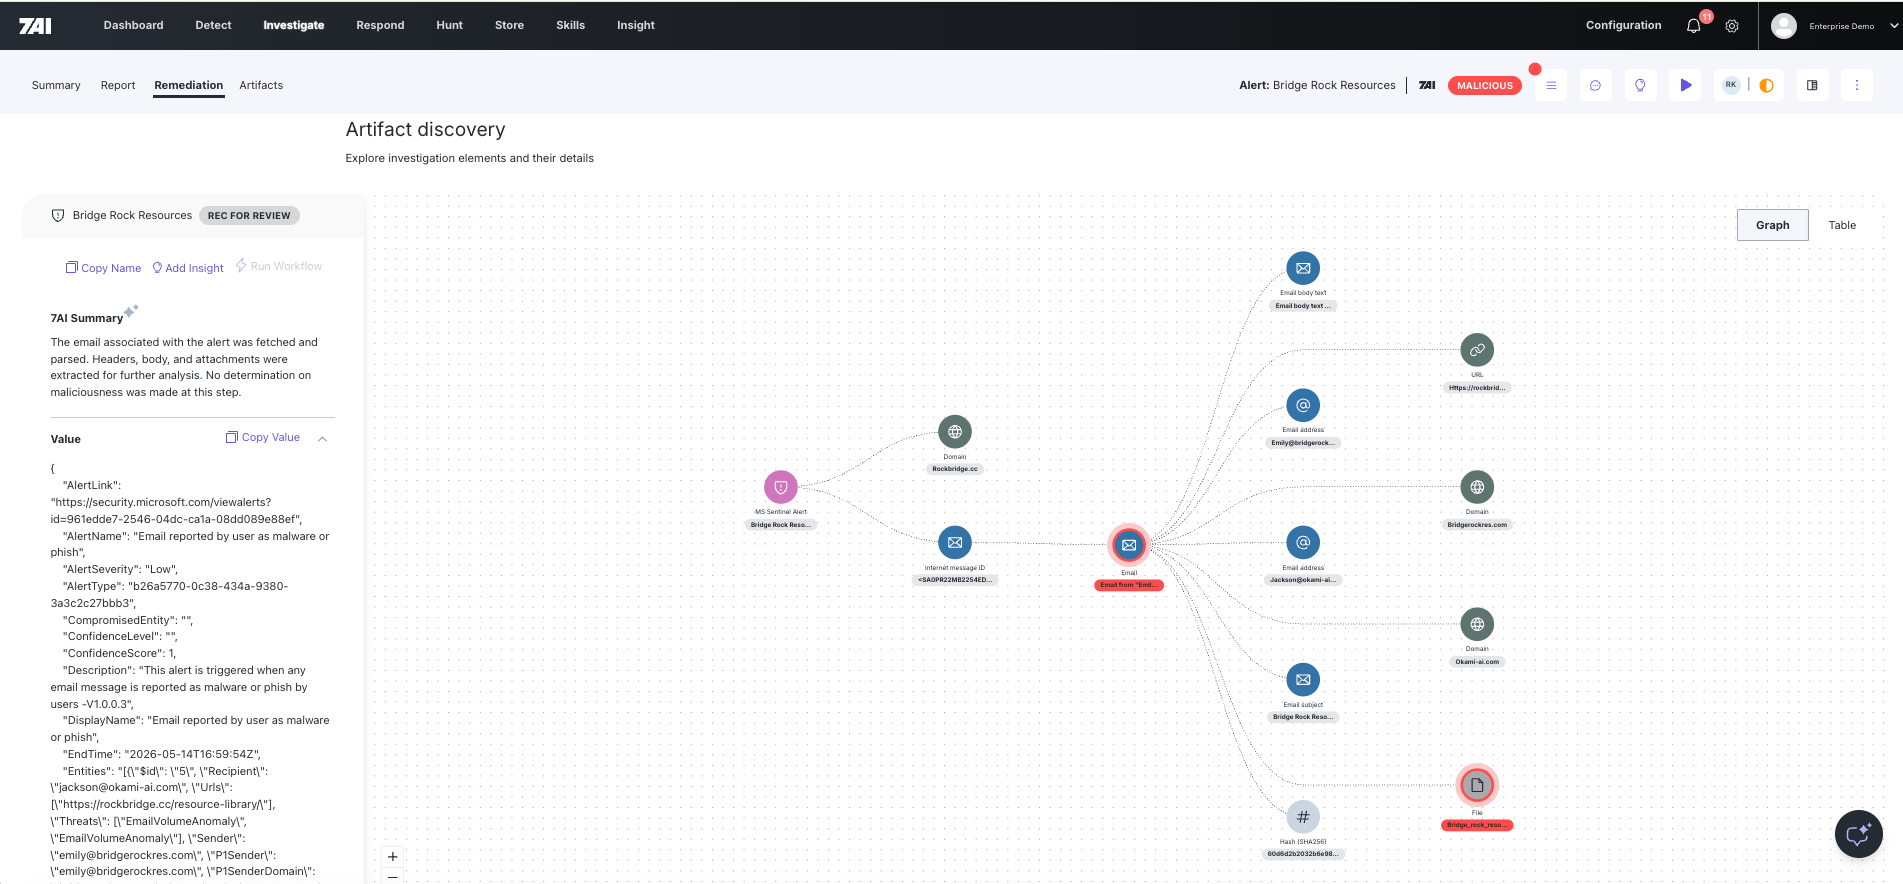Click the user avatar icon
The width and height of the screenshot is (1903, 884).
click(x=1784, y=26)
